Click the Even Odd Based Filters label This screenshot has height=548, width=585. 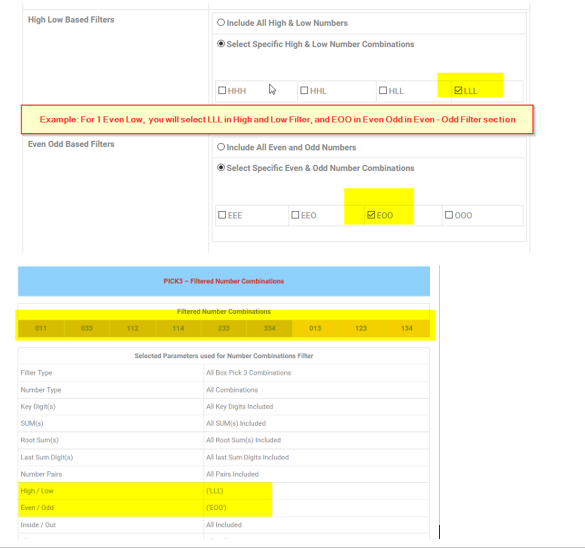point(71,144)
